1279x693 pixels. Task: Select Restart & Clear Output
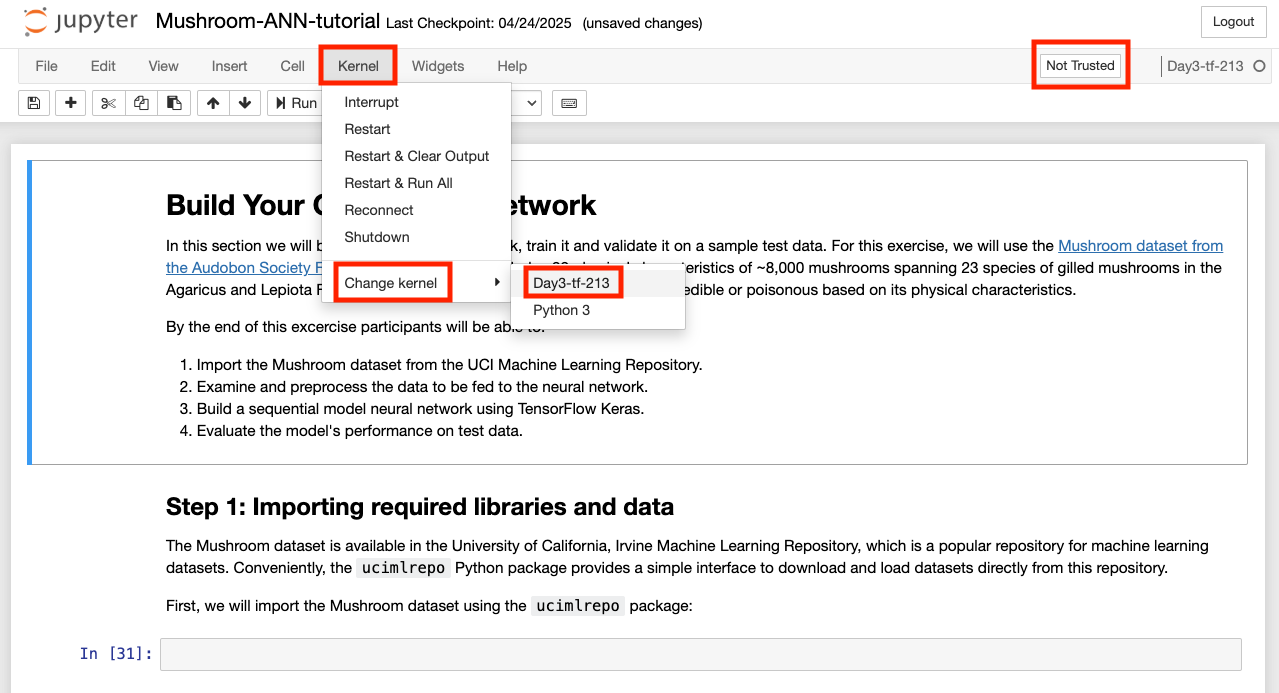(x=416, y=156)
